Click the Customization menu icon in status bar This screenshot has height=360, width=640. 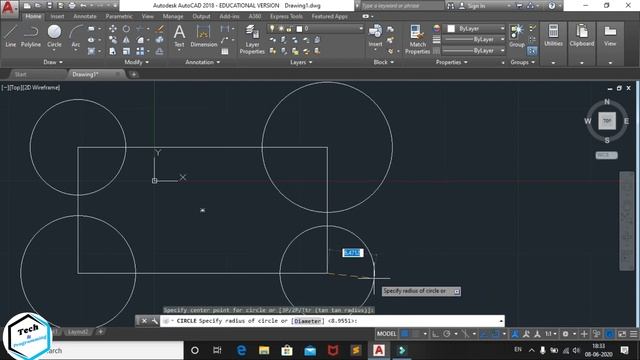[633, 334]
